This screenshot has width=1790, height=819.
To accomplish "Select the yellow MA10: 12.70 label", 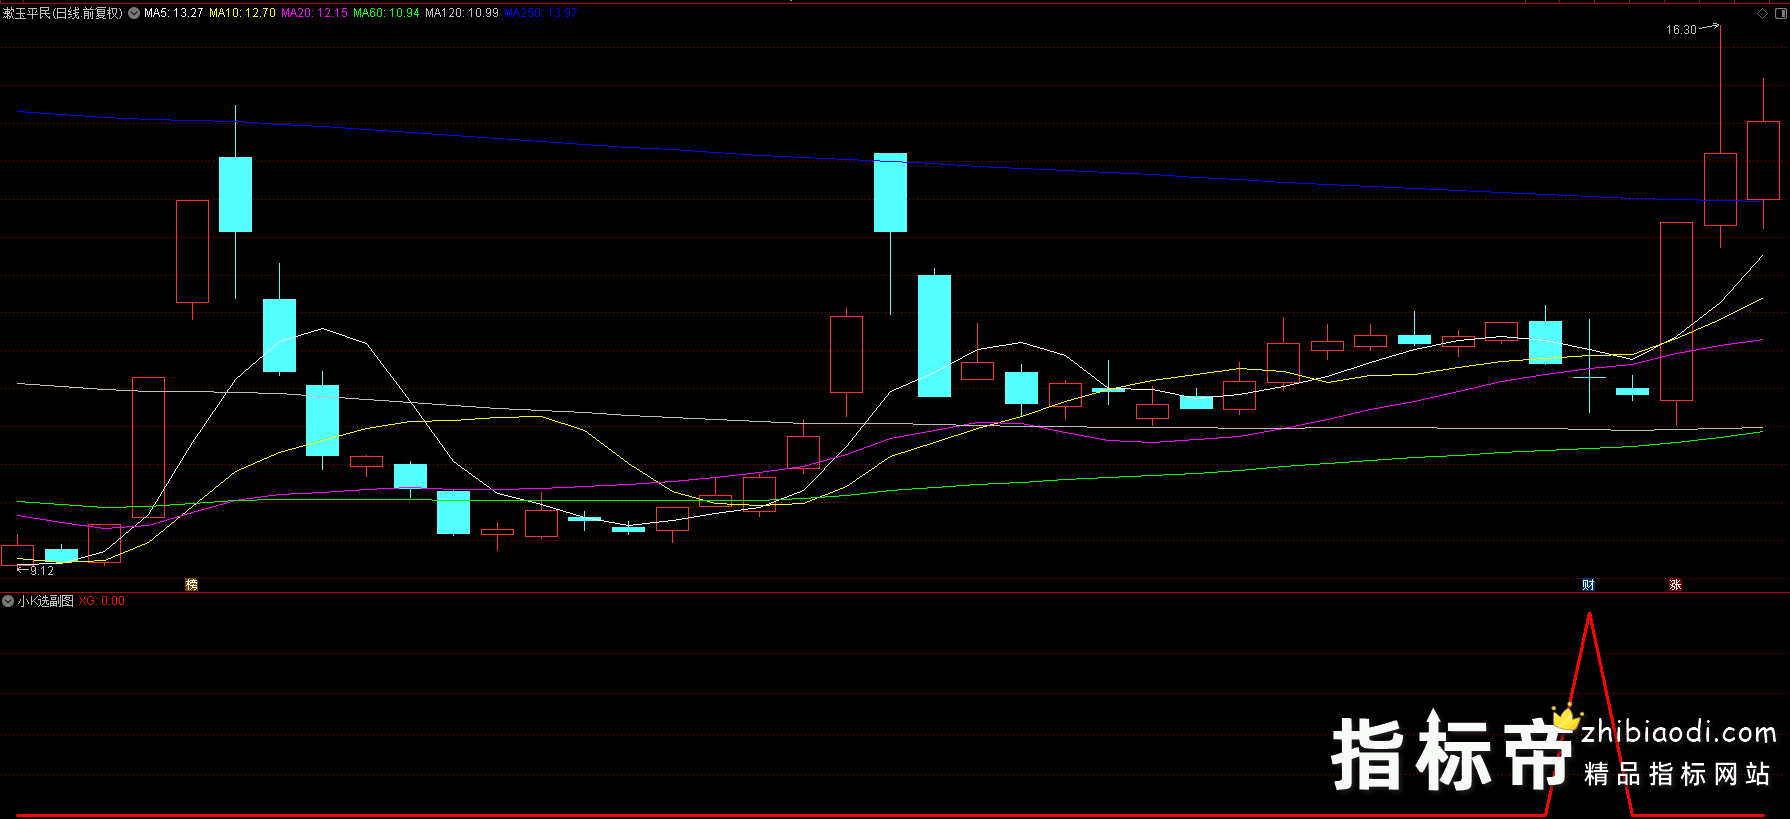I will pyautogui.click(x=242, y=13).
